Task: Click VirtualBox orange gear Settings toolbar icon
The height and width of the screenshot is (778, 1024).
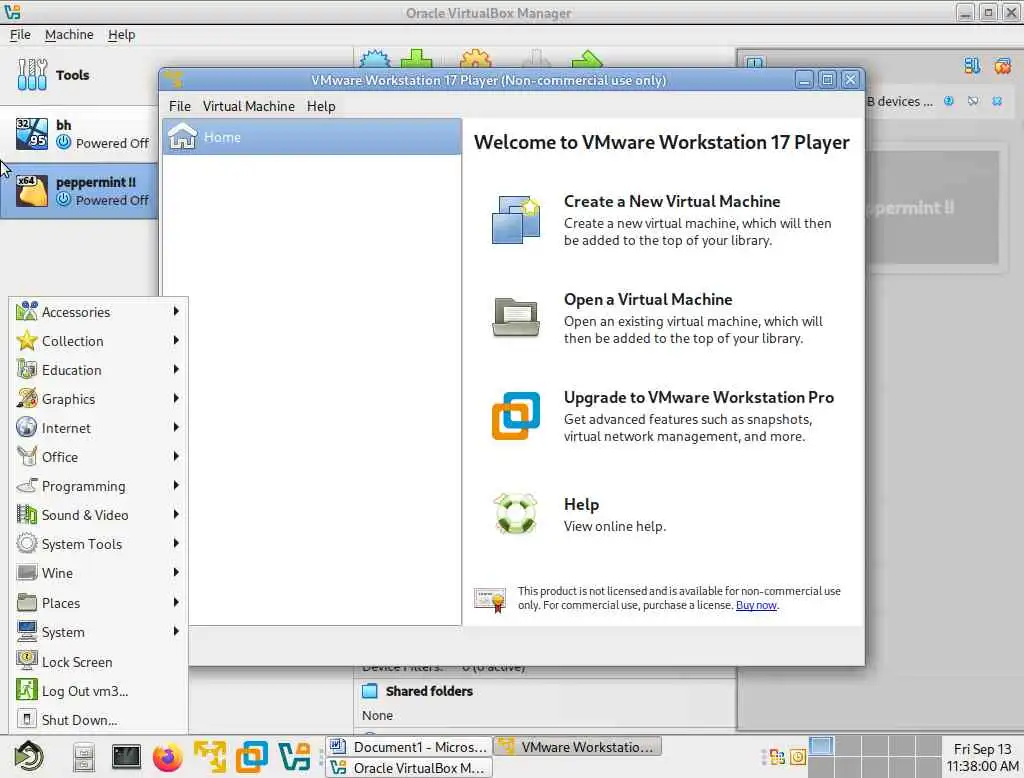Action: tap(475, 59)
